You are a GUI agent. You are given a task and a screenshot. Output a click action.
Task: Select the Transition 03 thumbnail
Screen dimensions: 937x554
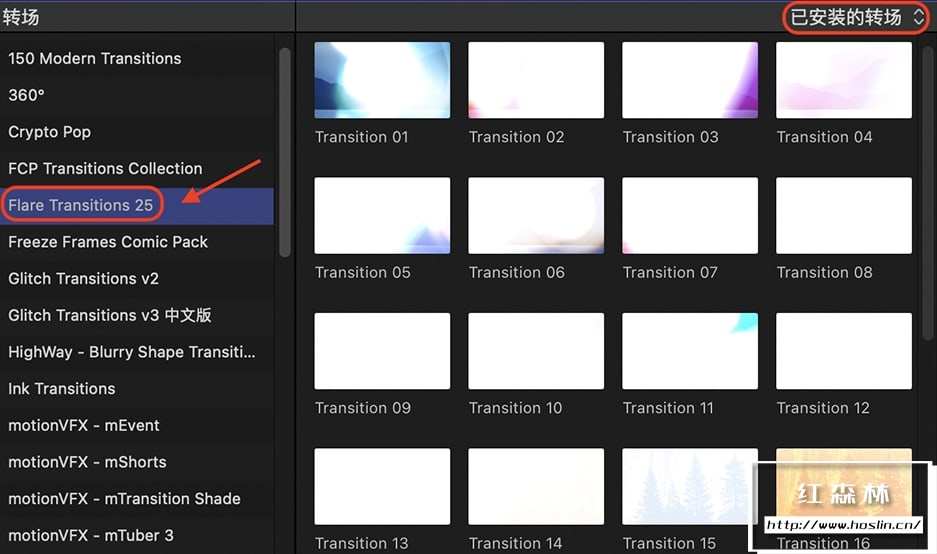pos(690,80)
